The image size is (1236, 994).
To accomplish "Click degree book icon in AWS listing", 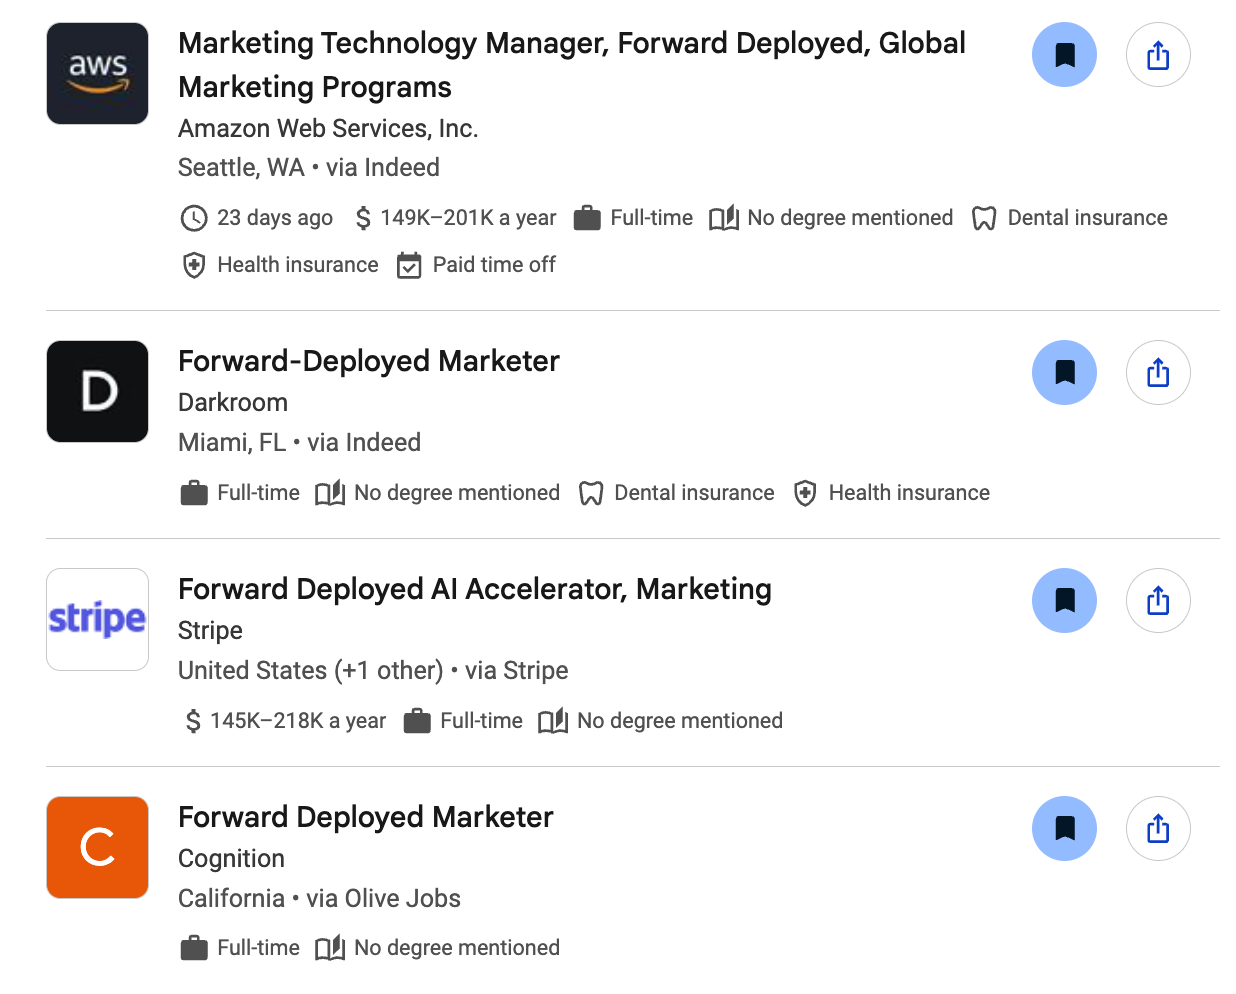I will 724,218.
